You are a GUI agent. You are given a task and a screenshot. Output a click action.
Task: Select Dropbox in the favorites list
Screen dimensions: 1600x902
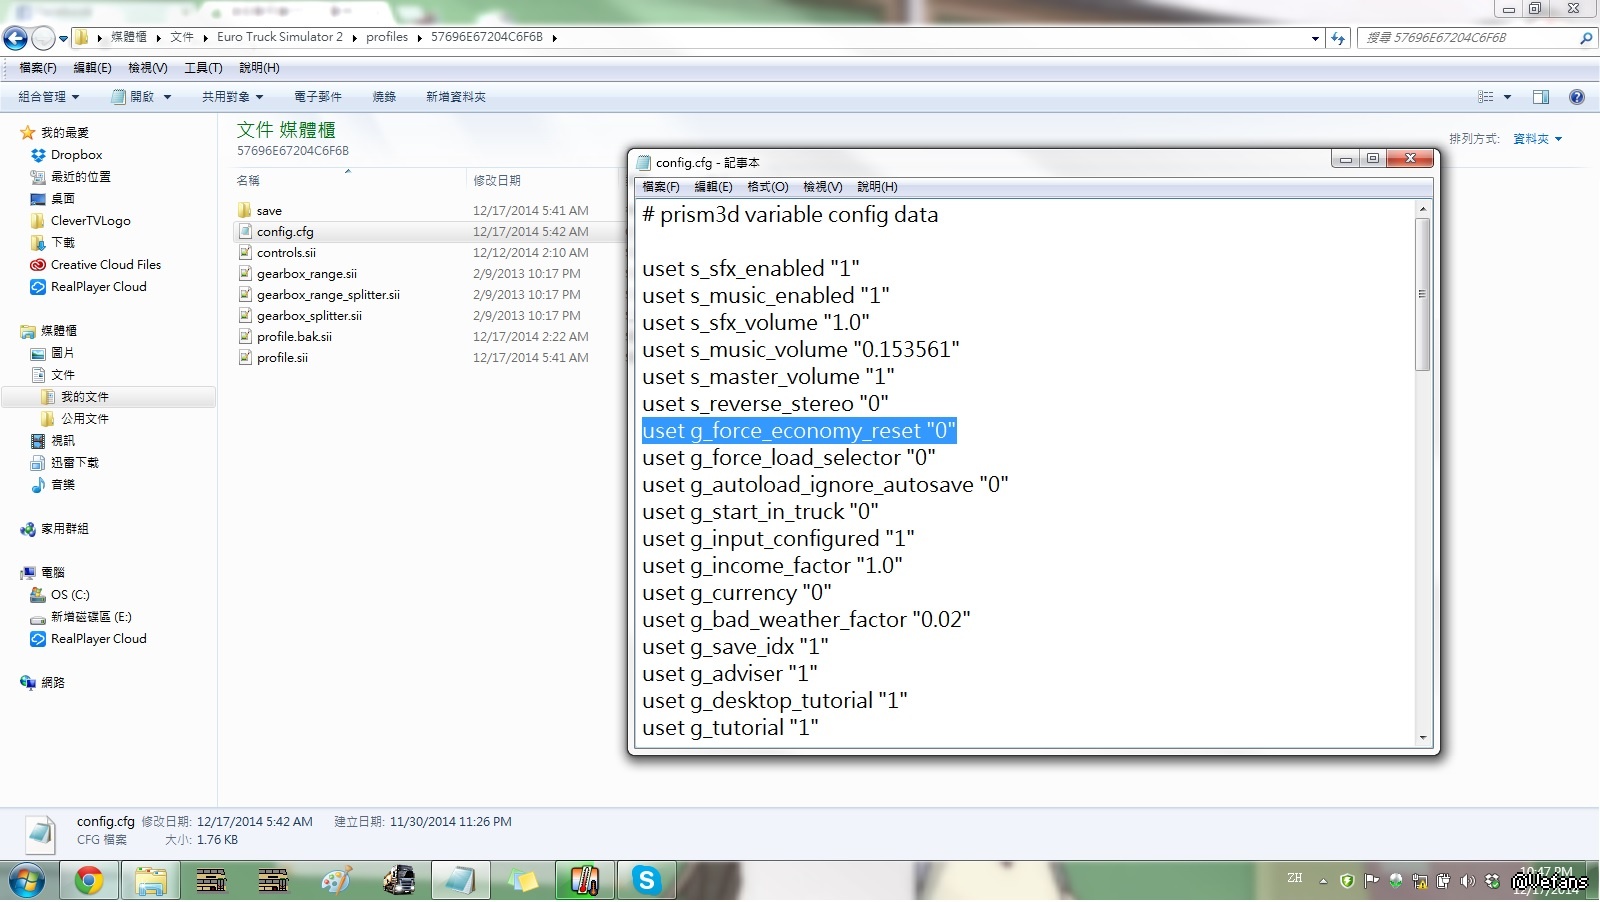click(x=76, y=155)
